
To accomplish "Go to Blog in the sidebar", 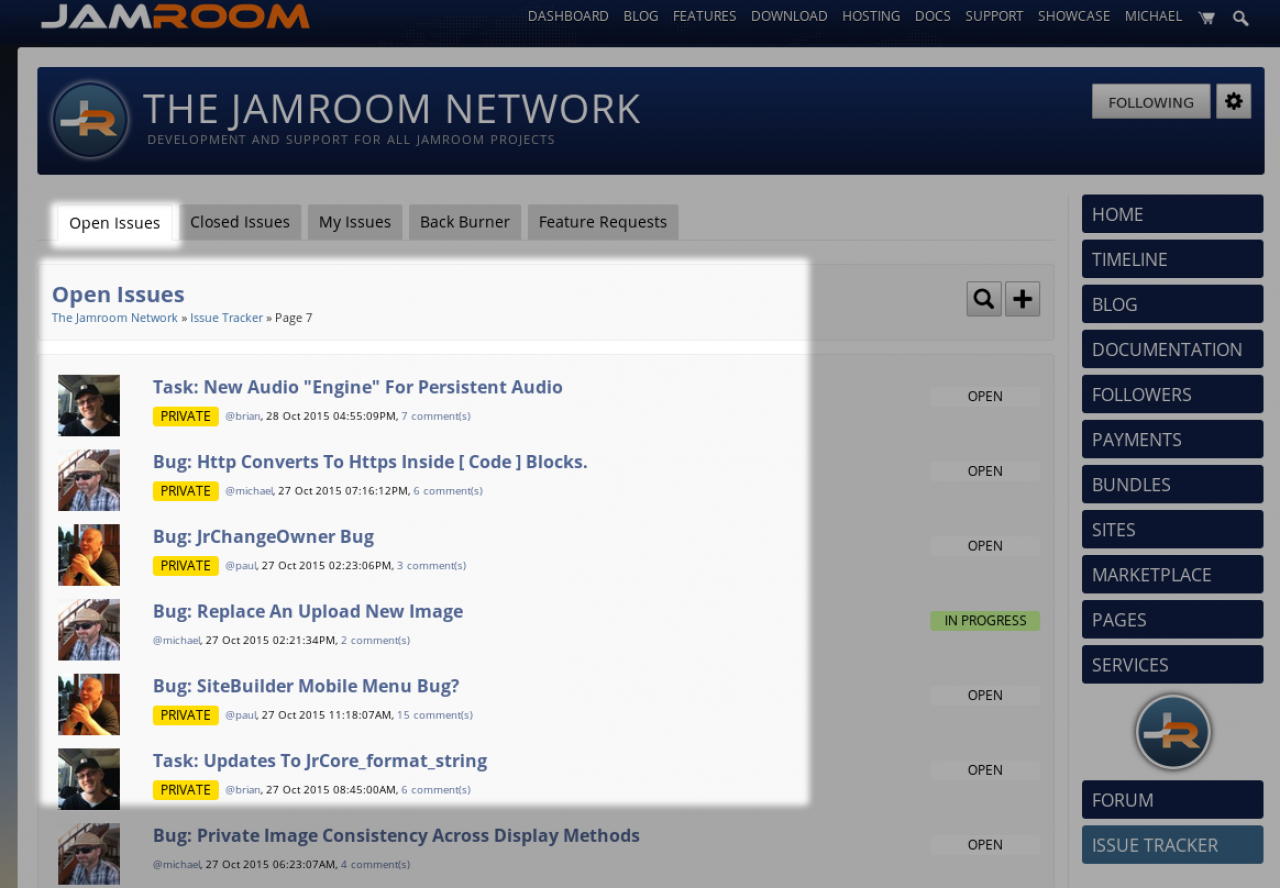I will 1173,304.
